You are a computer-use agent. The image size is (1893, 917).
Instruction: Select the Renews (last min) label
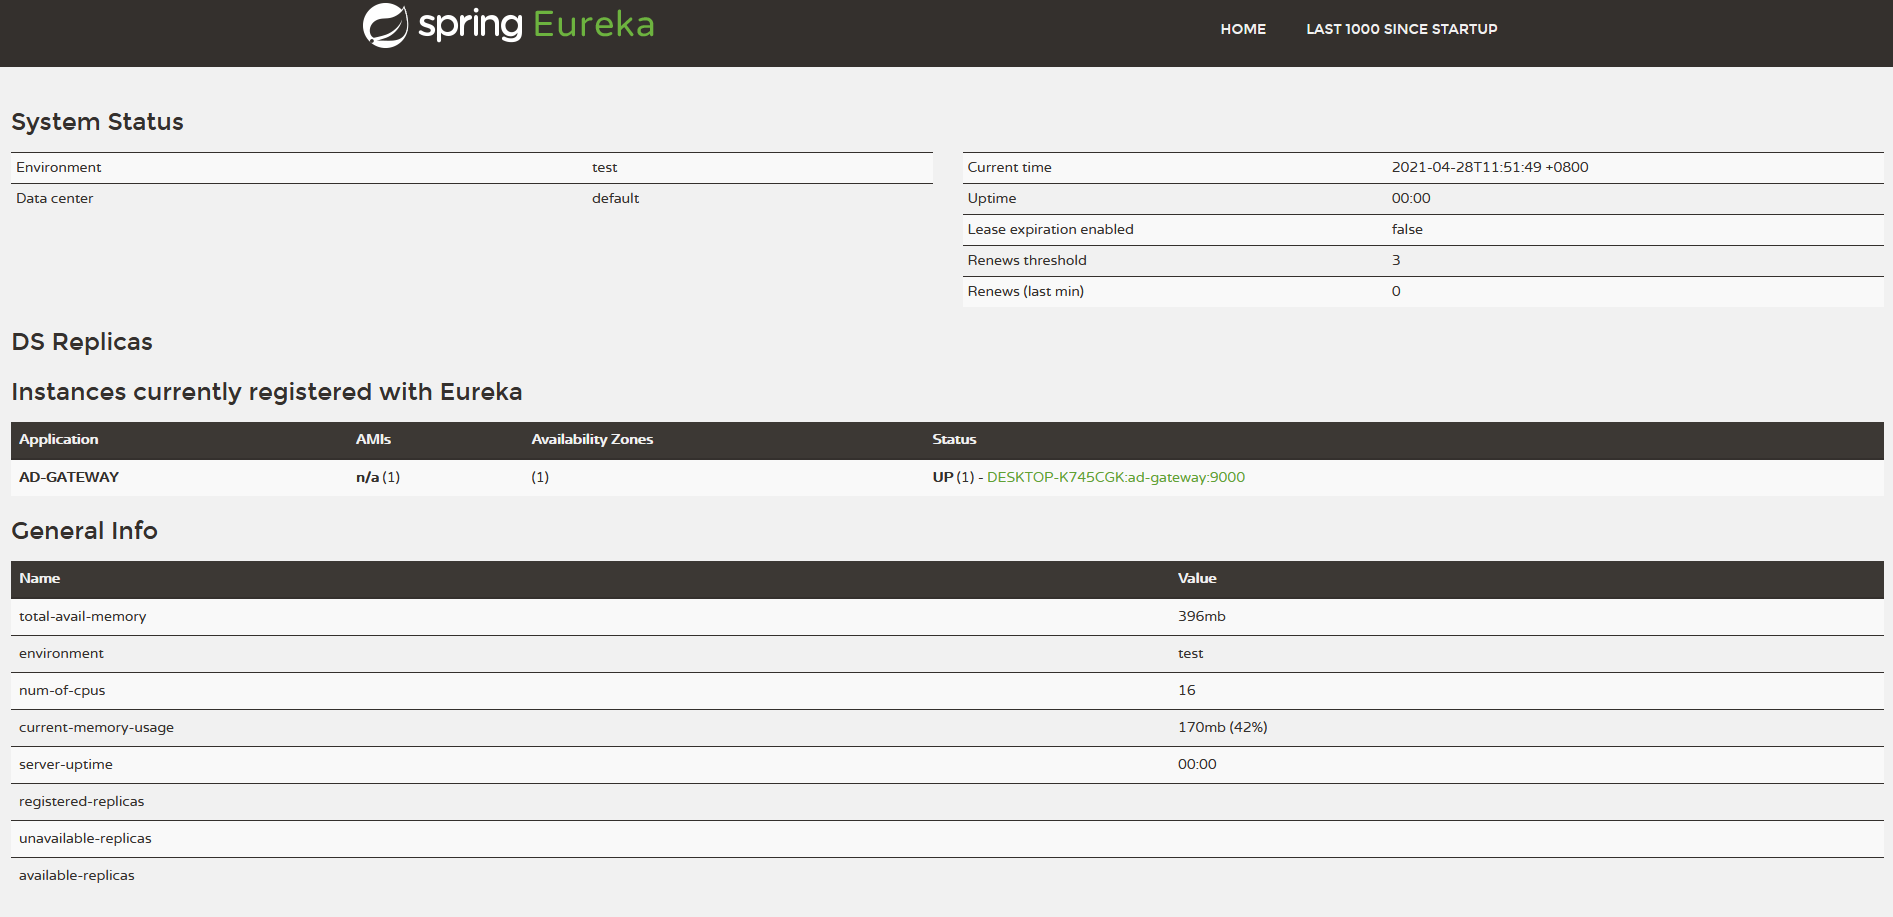pos(1026,291)
